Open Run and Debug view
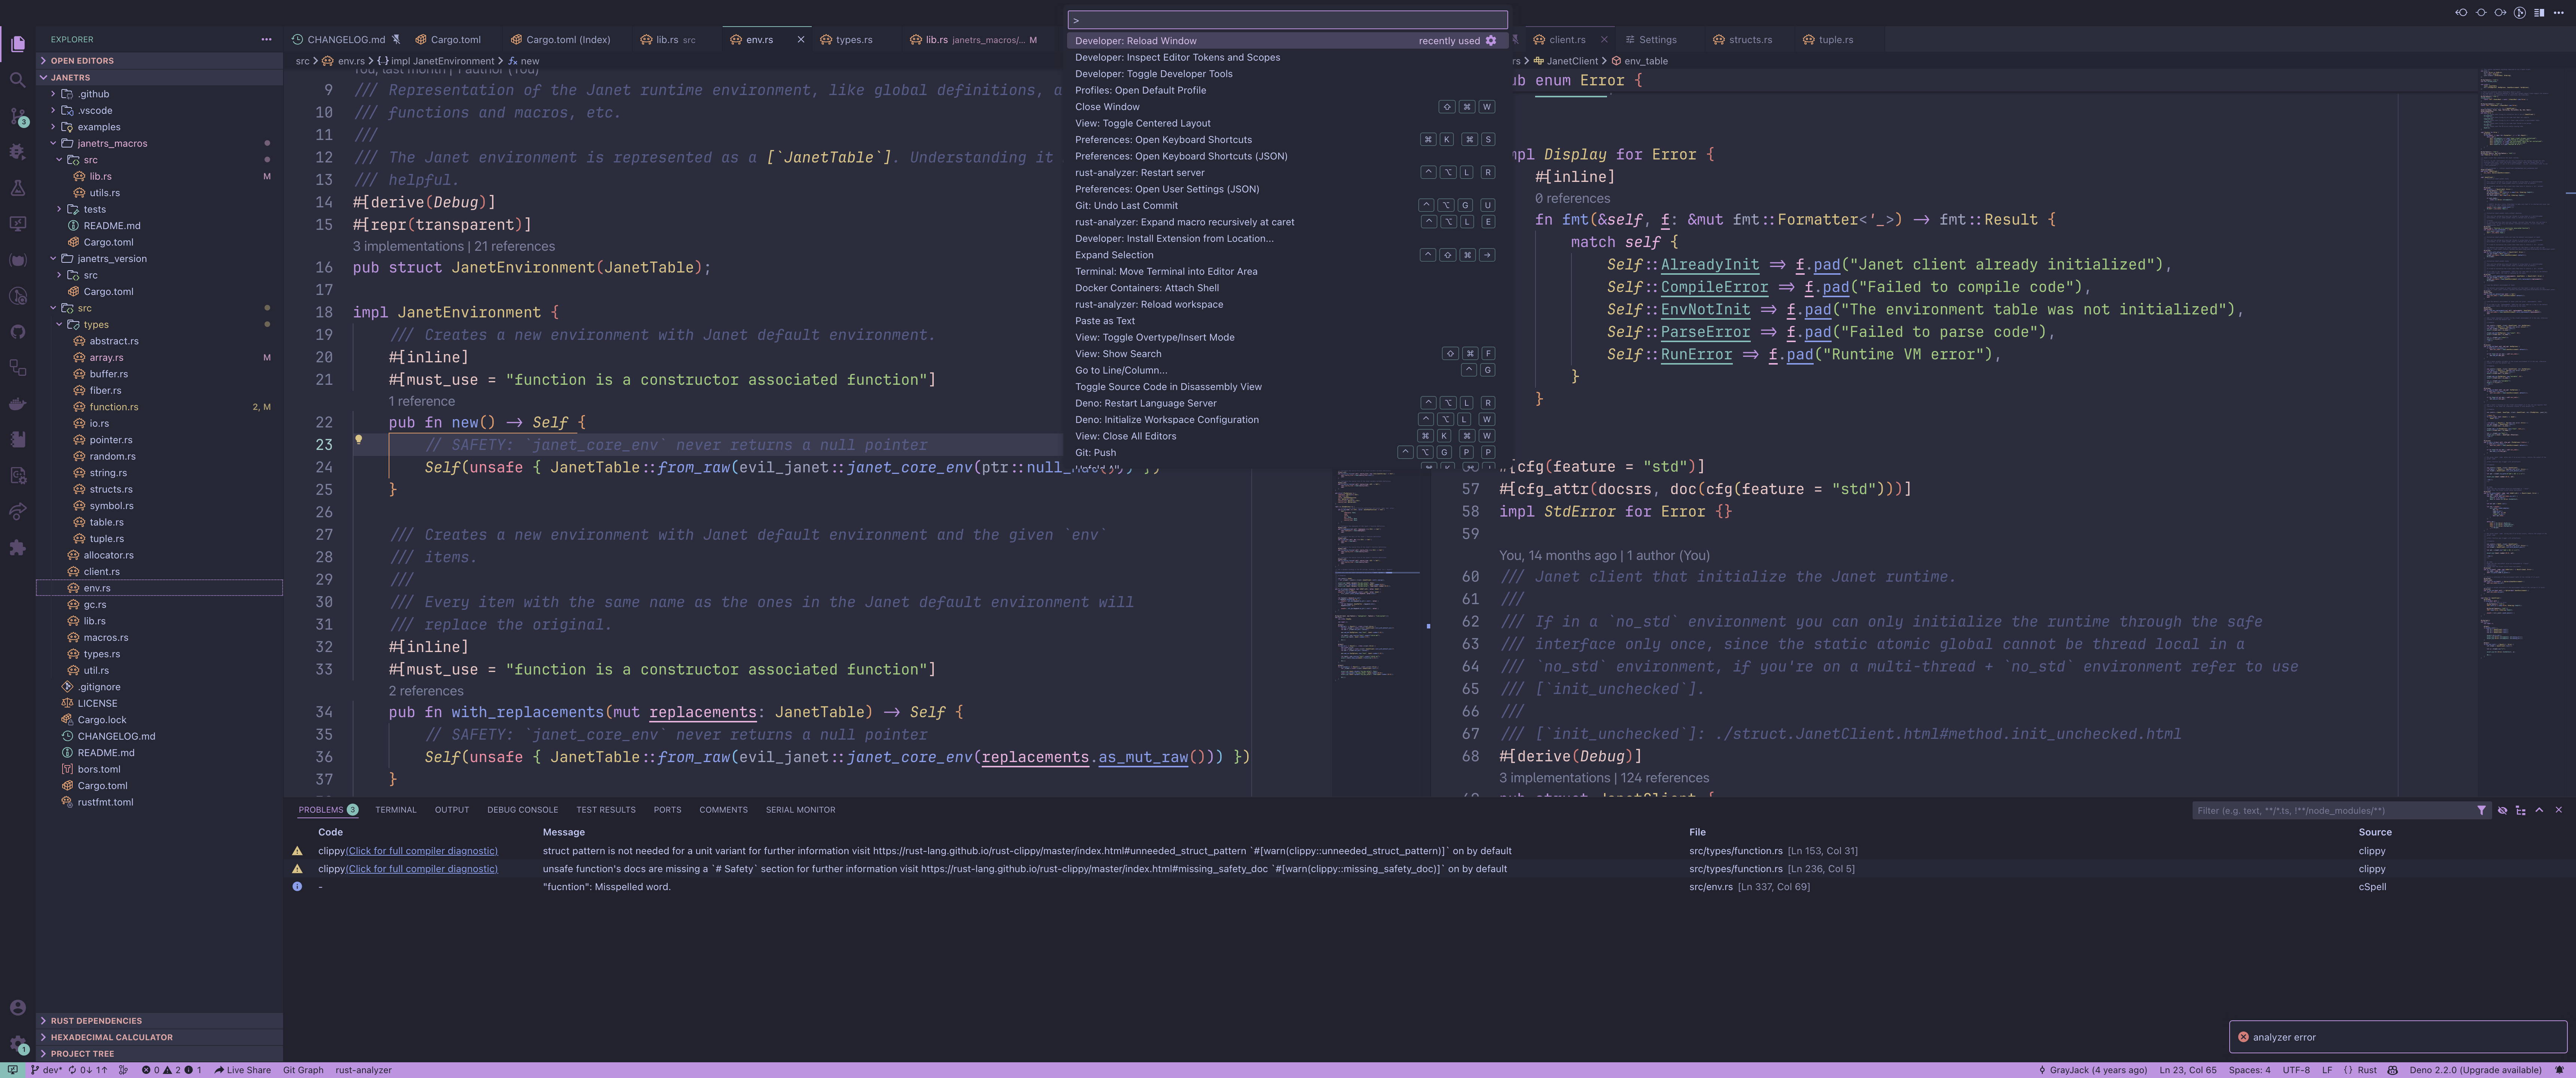 (17, 152)
